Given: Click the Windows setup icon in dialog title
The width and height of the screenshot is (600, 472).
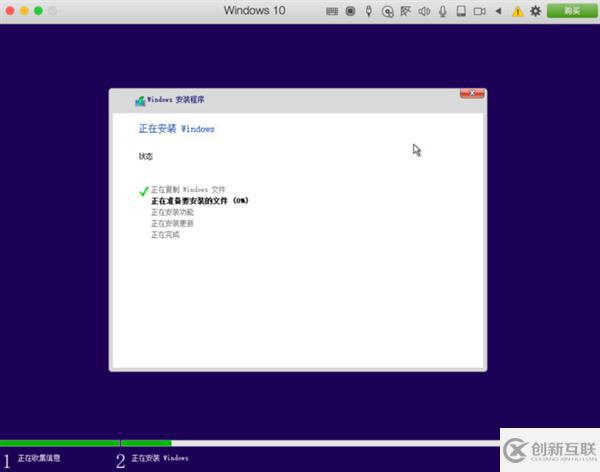Looking at the screenshot, I should [x=140, y=101].
